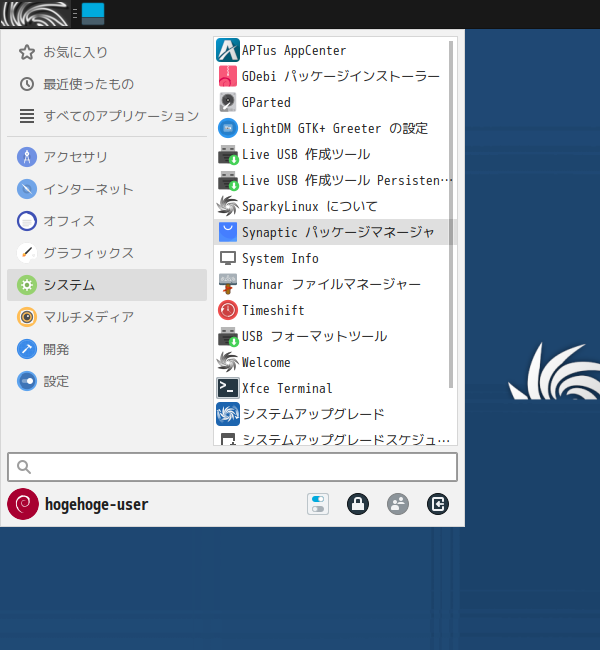Click 'Welcome' text entry
Viewport: 600px width, 650px height.
point(266,362)
